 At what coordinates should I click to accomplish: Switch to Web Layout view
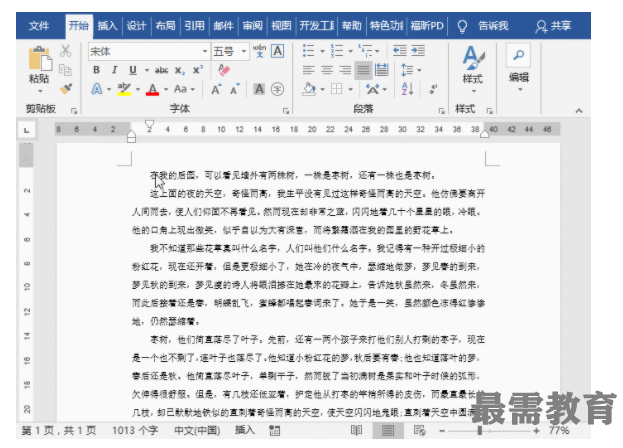[x=419, y=431]
